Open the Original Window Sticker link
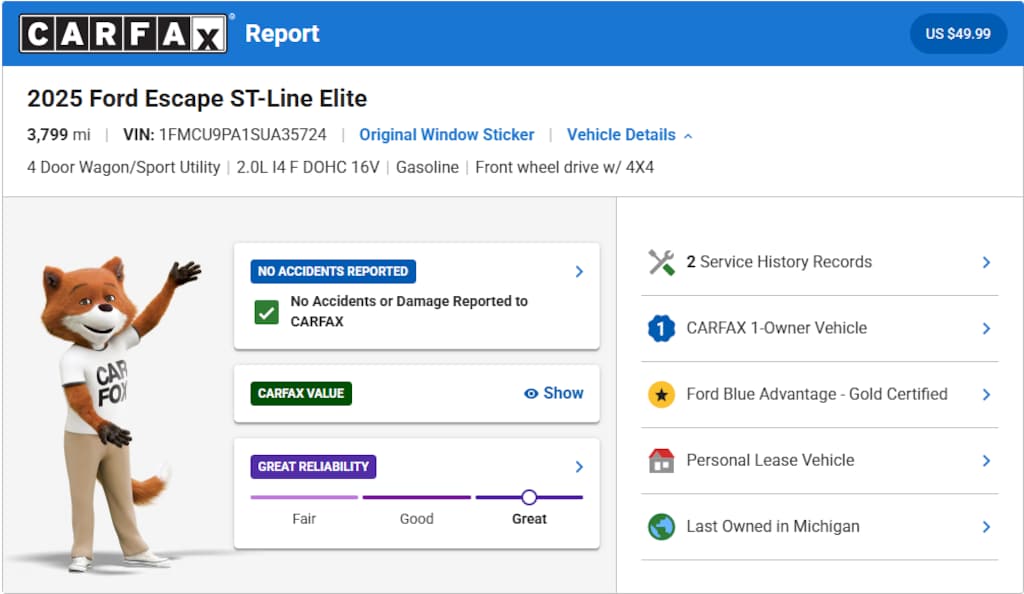Viewport: 1024px width, 594px height. point(447,134)
